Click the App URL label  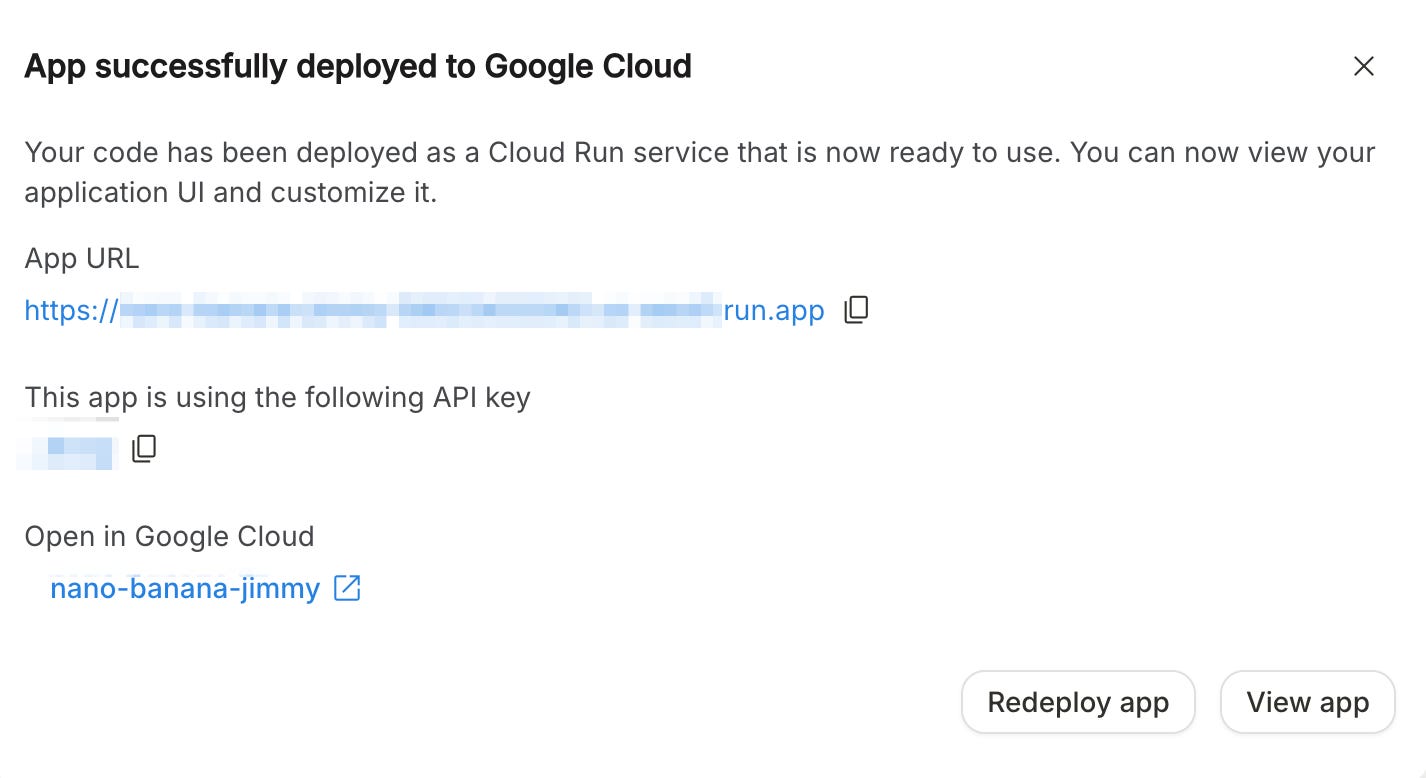pos(82,259)
